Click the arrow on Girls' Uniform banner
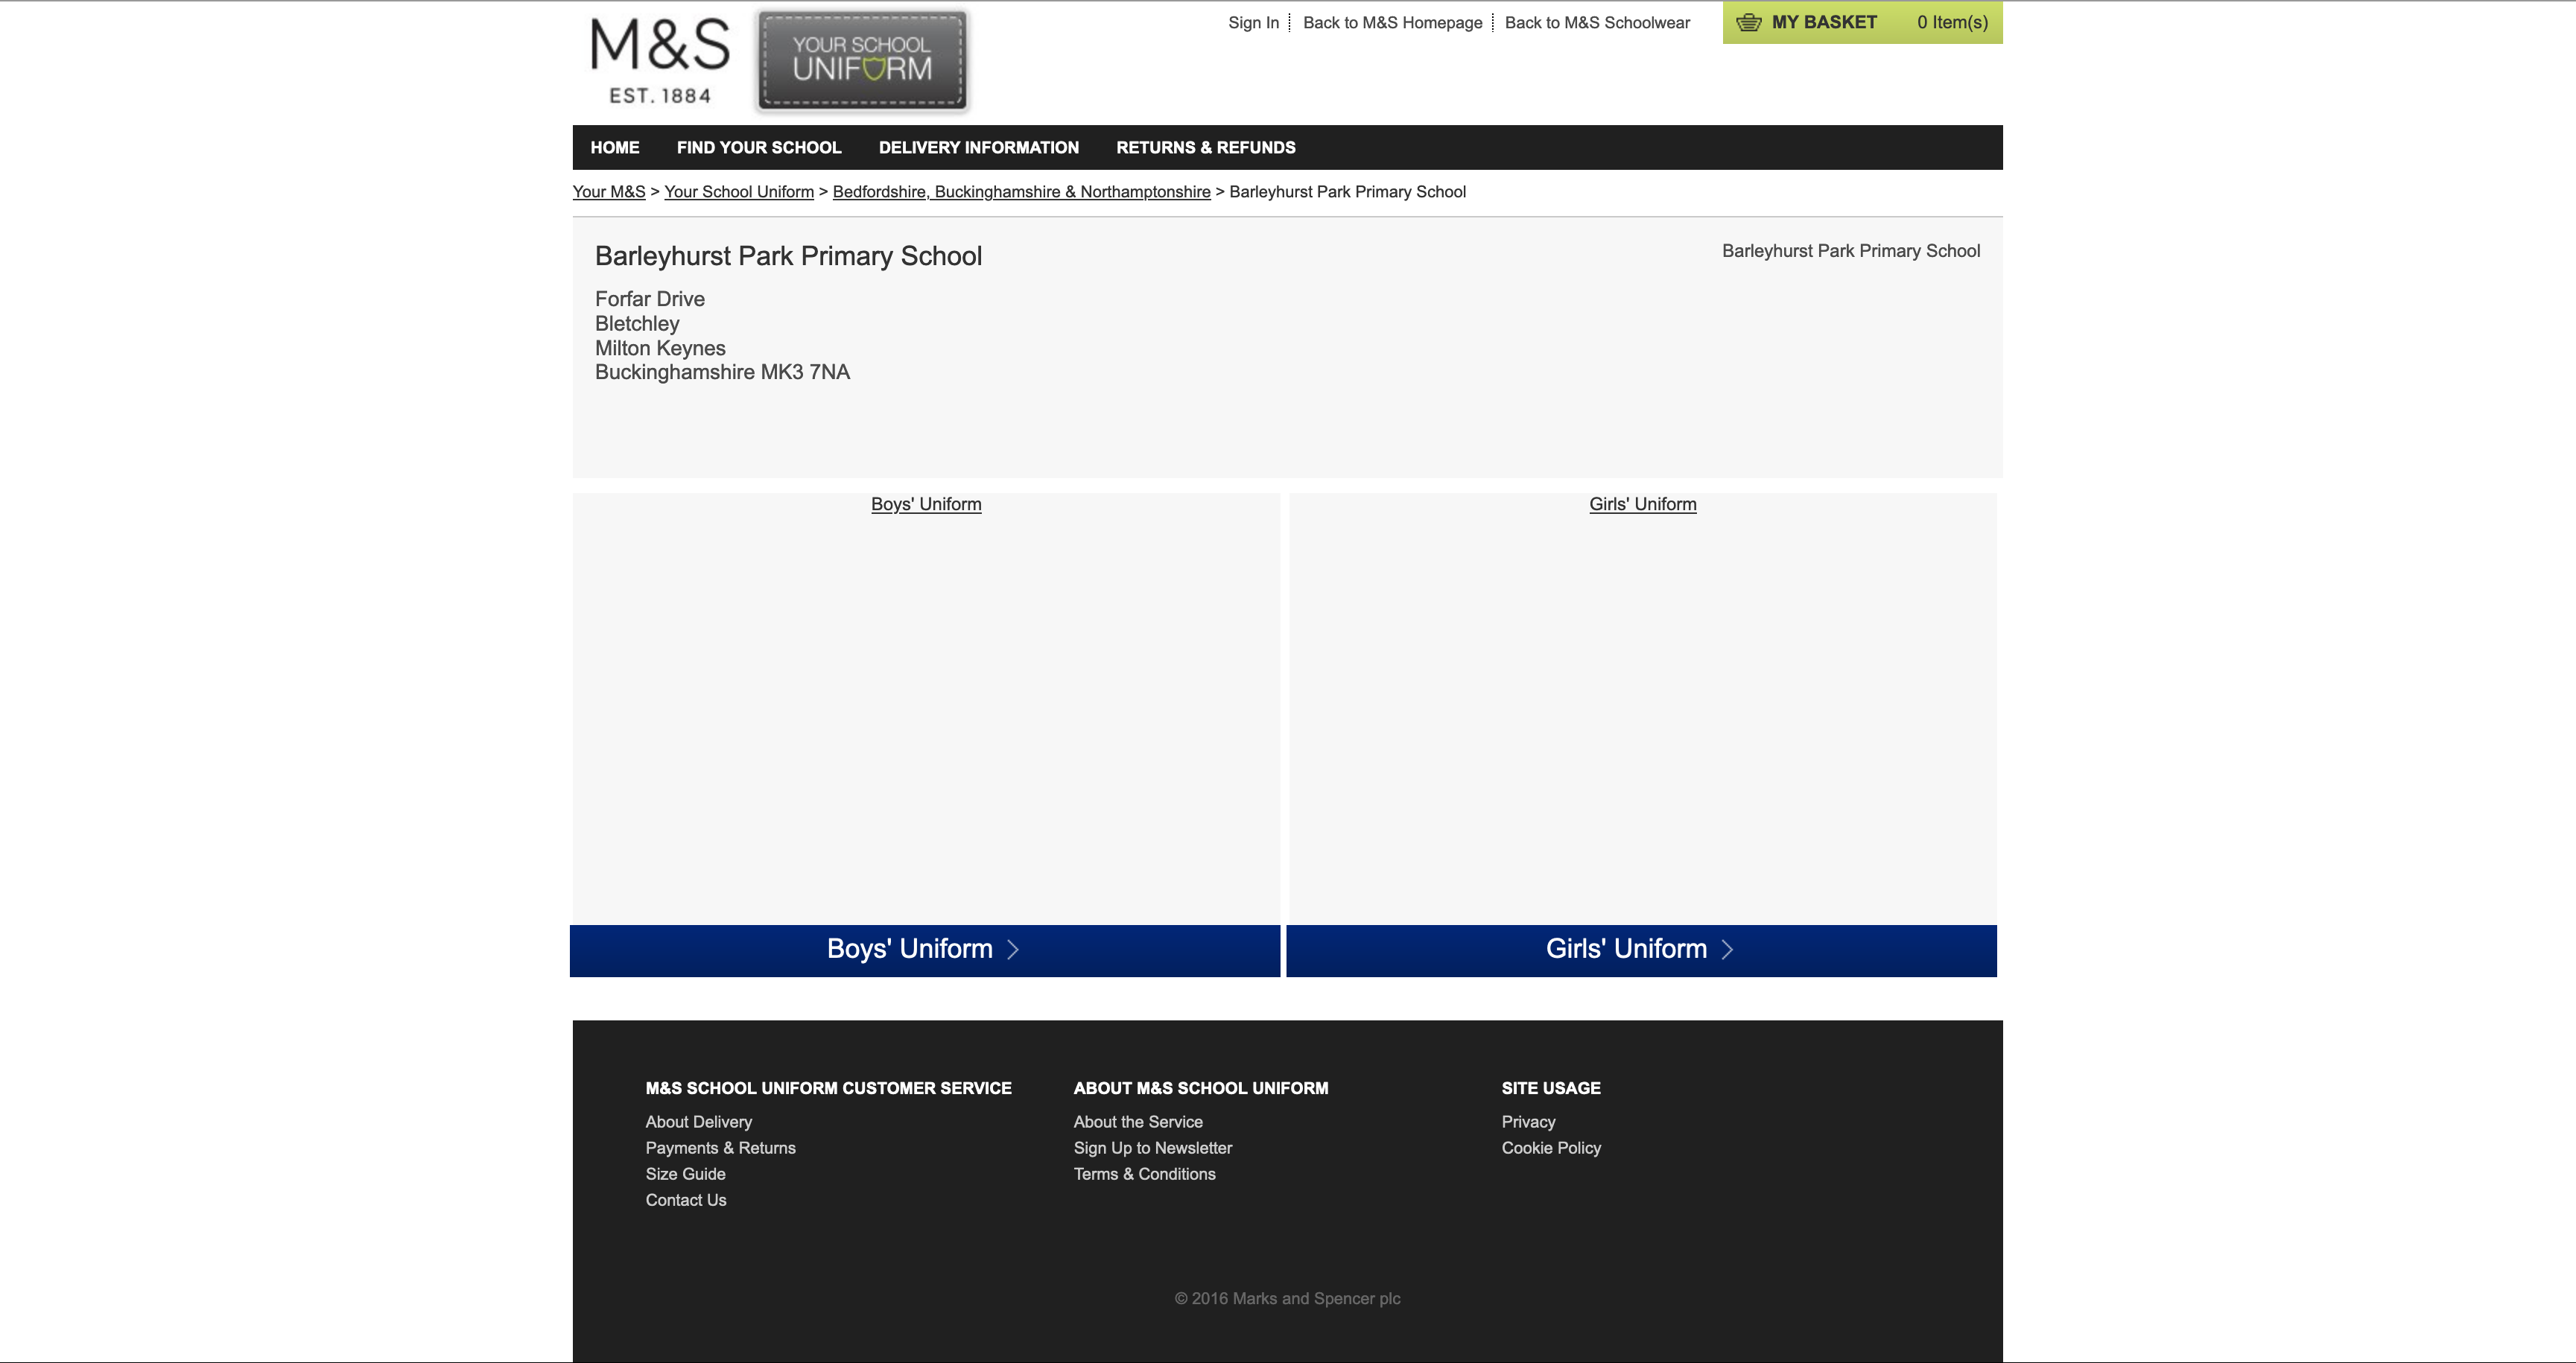Viewport: 2576px width, 1363px height. pyautogui.click(x=1727, y=949)
